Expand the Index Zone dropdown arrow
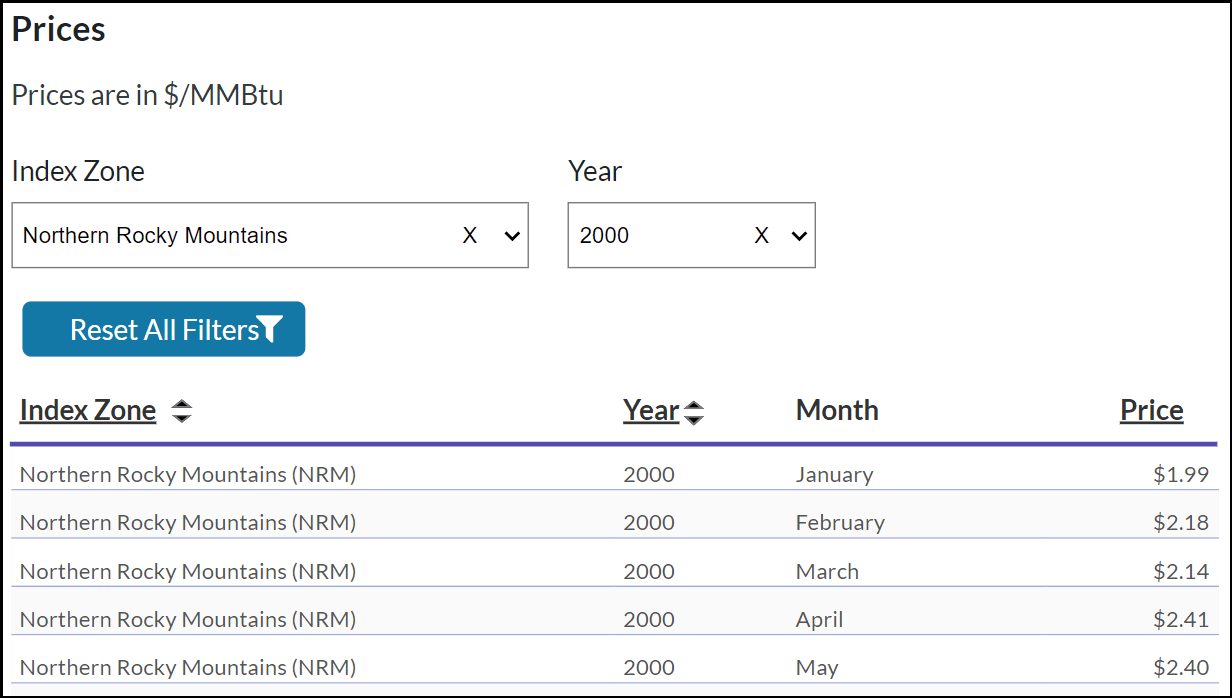Screen dimensions: 1232x698 [x=512, y=236]
